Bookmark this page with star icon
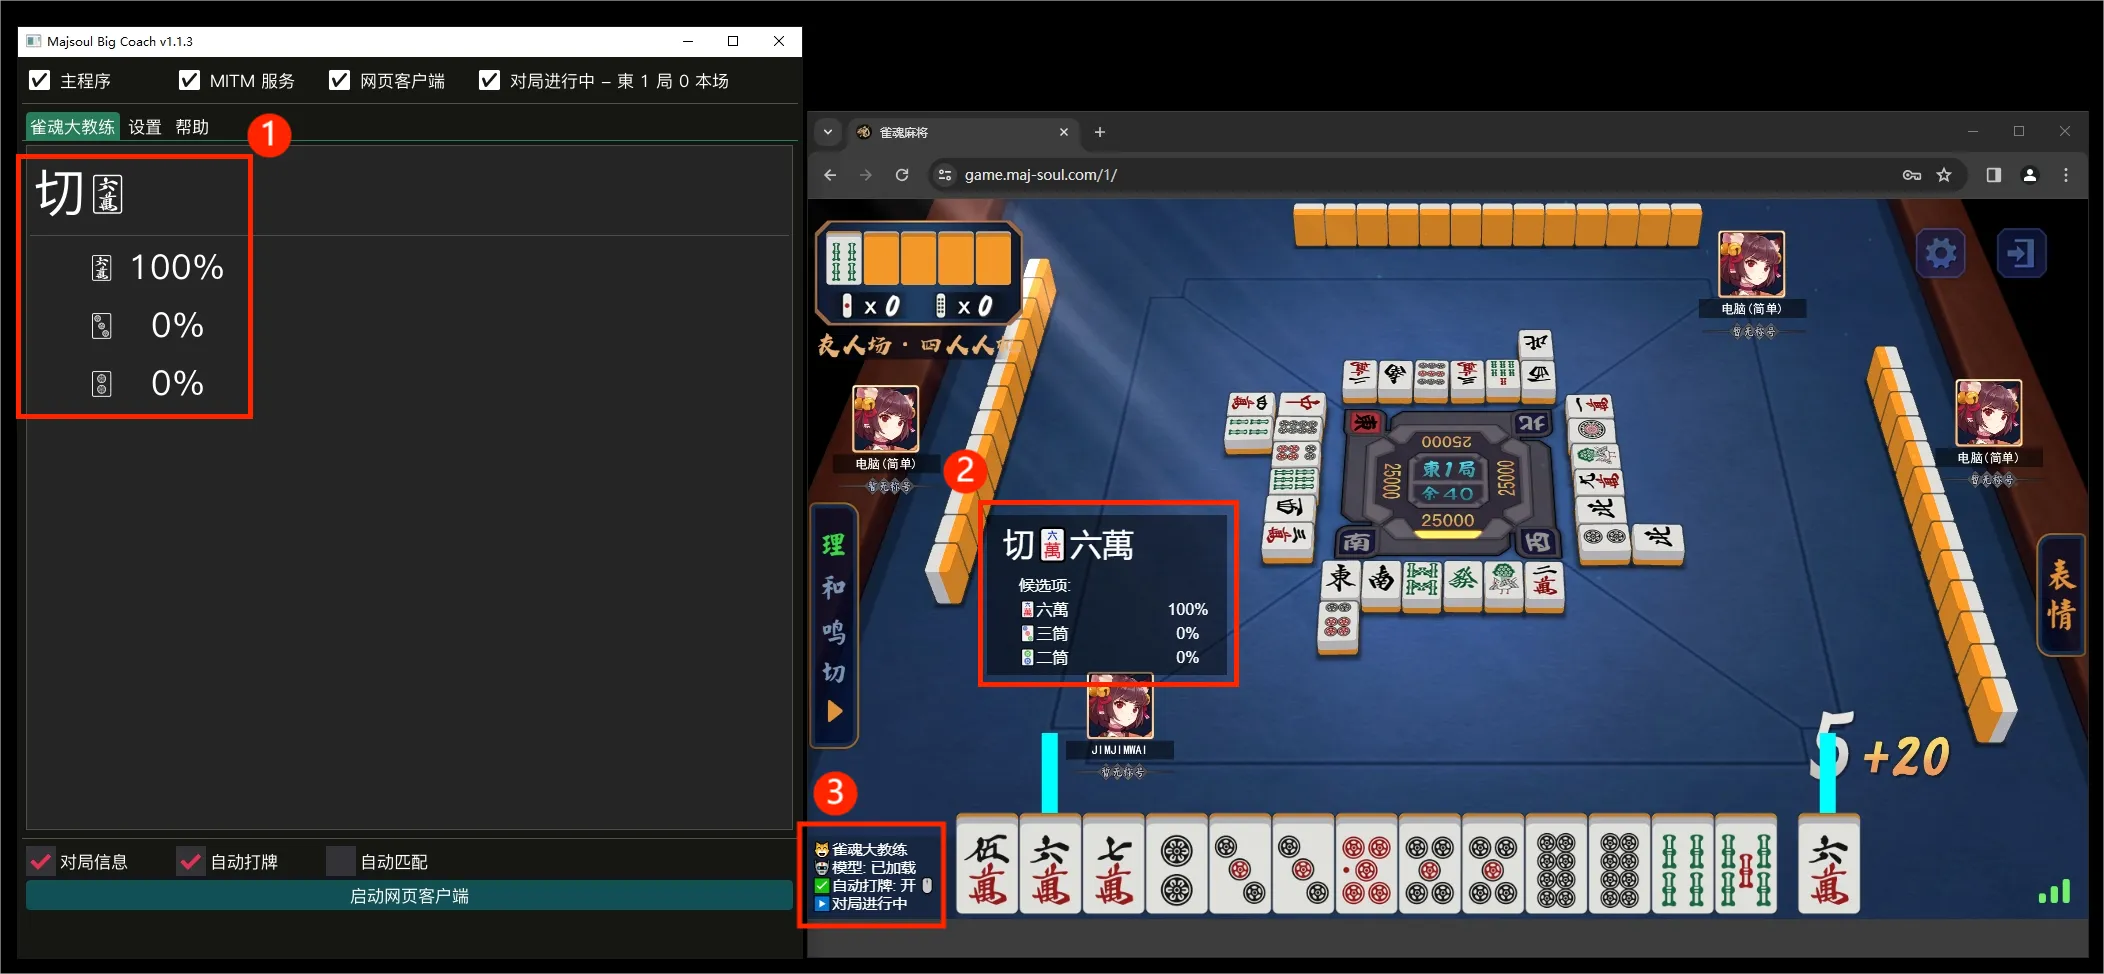Image resolution: width=2104 pixels, height=974 pixels. coord(1944,175)
